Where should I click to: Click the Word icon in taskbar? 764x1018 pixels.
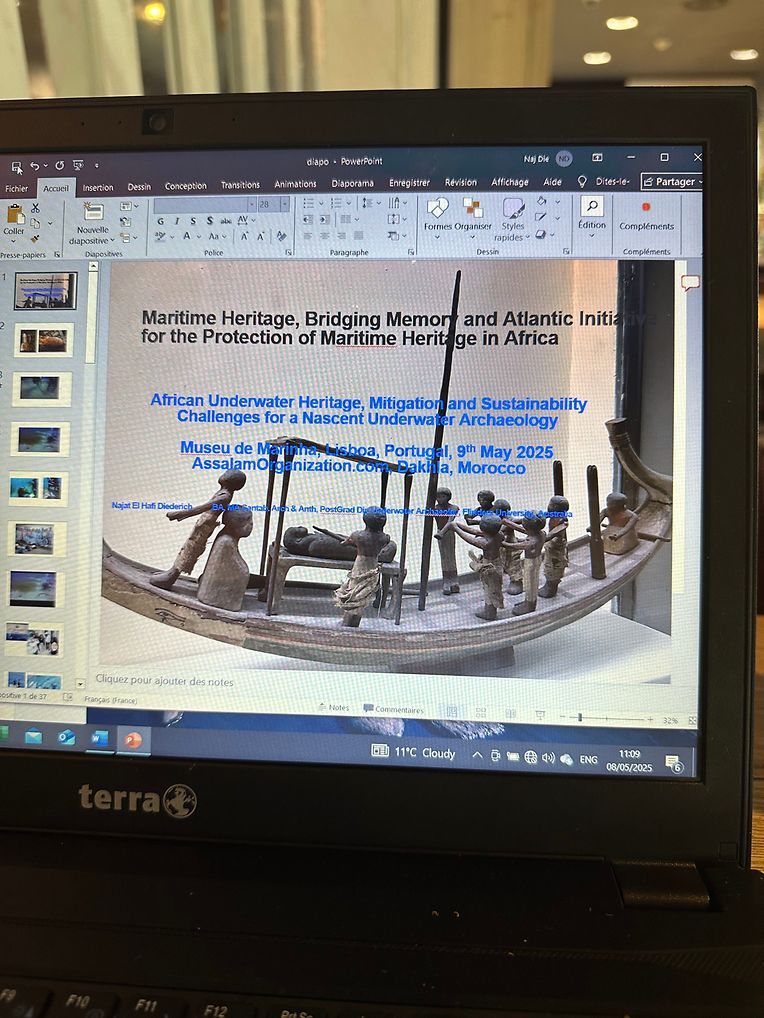tap(100, 739)
